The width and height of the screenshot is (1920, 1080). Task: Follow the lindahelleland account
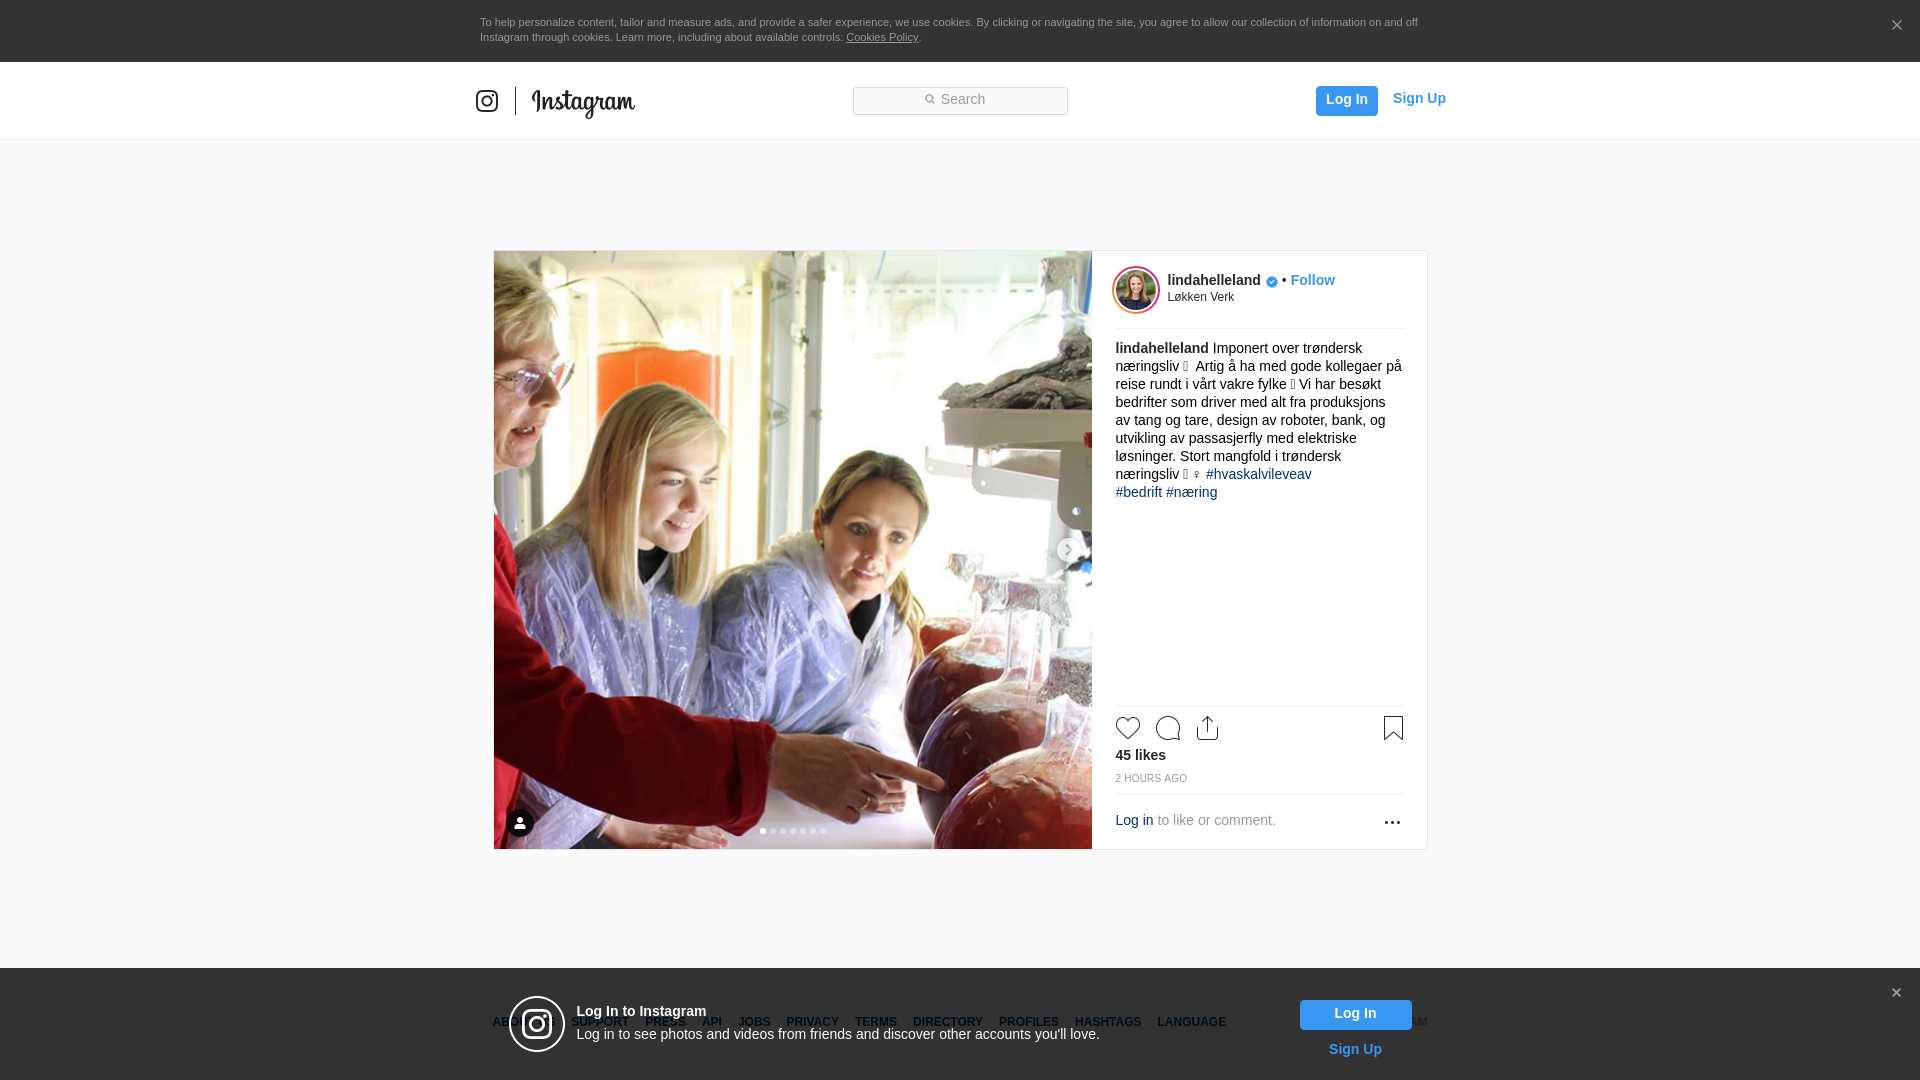[x=1312, y=280]
